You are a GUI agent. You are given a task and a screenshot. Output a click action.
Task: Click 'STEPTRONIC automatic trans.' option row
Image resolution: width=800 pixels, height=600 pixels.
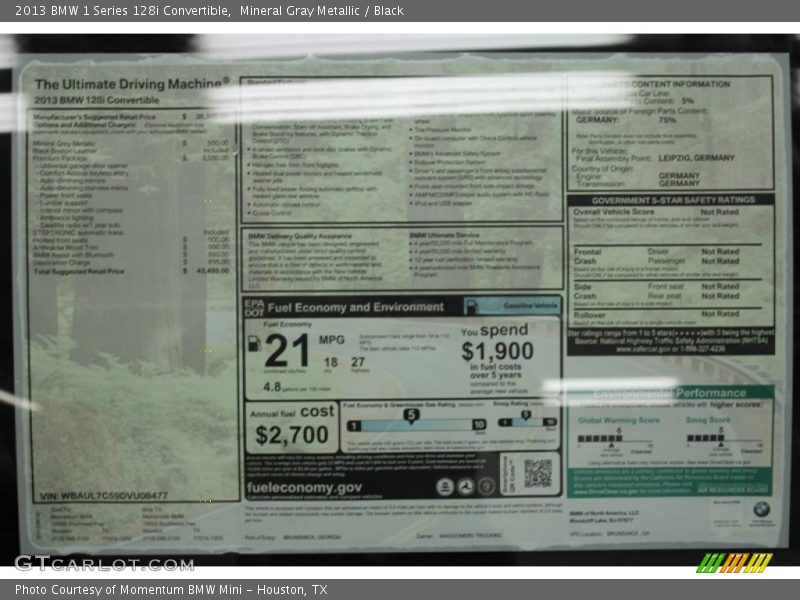131,232
